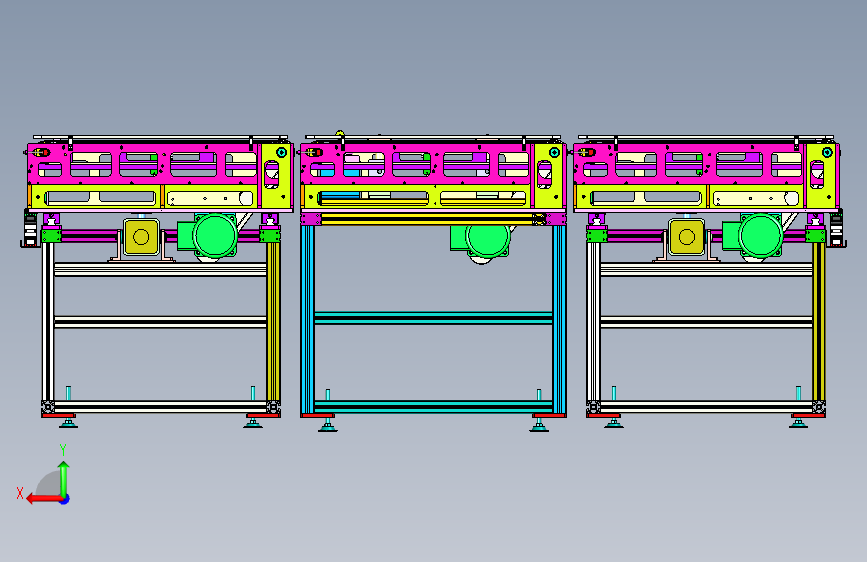Viewport: 867px width, 562px height.
Task: Click the blue Z axis ball on the triad
Action: (65, 499)
